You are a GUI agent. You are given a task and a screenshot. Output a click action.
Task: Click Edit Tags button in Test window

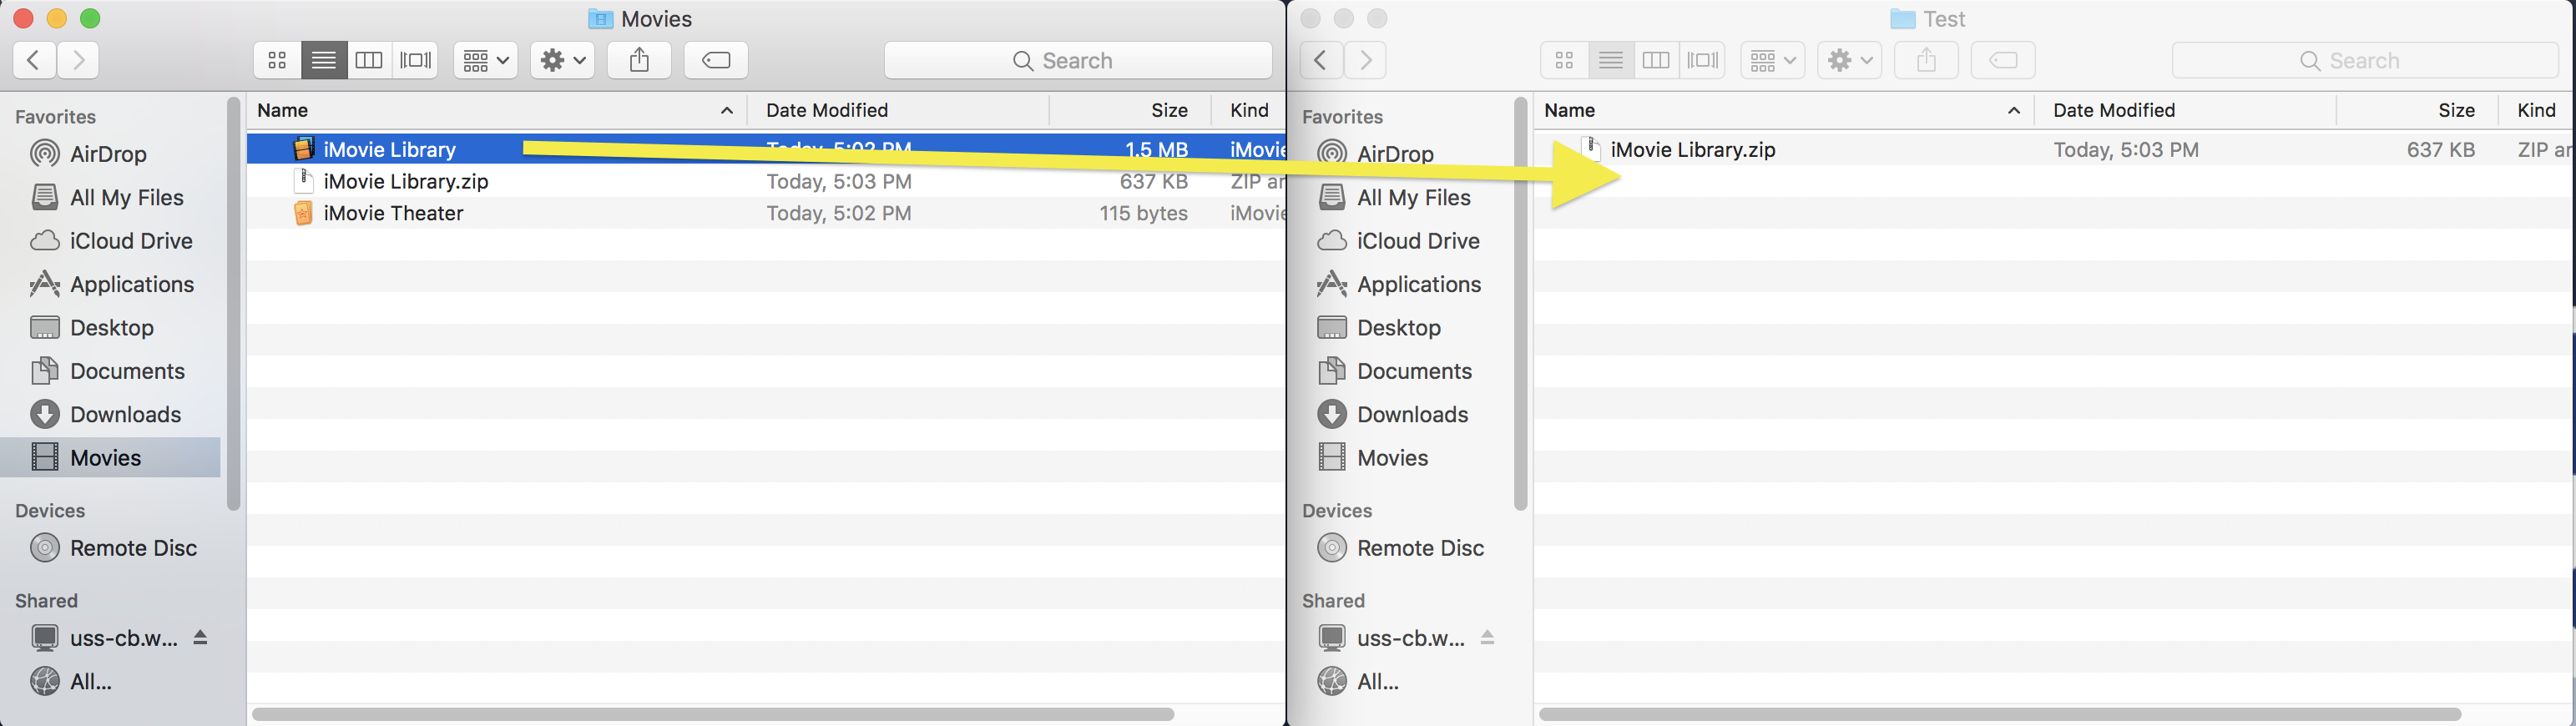(2003, 60)
